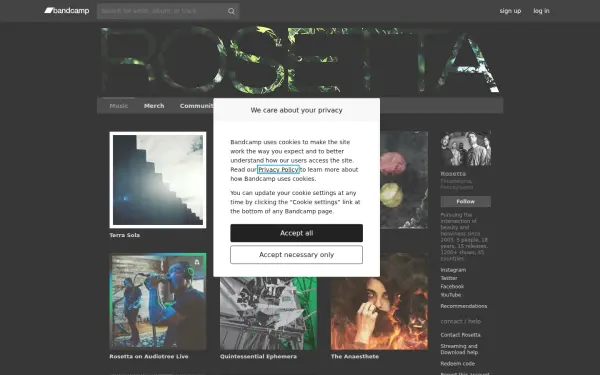Open the album cover with the pink and green shapes
The width and height of the screenshot is (600, 375).
pyautogui.click(x=404, y=180)
